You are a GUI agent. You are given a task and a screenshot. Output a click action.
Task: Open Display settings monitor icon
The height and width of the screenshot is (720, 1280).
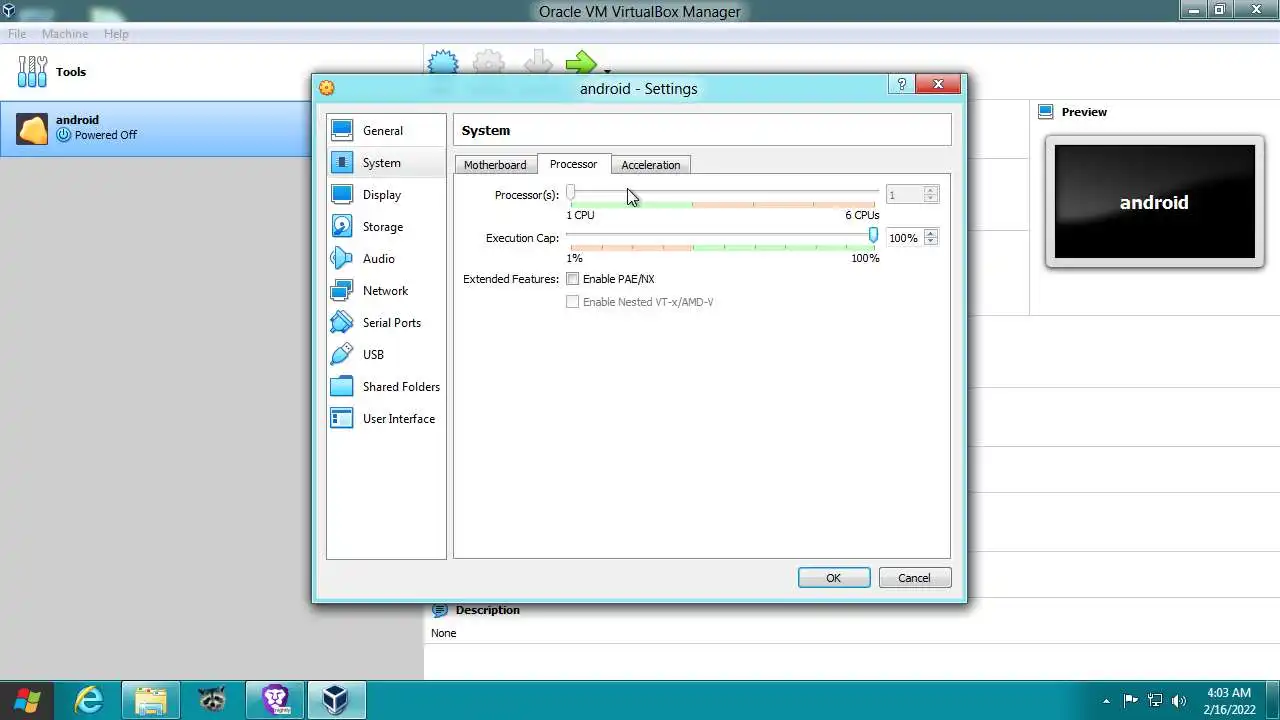tap(342, 194)
